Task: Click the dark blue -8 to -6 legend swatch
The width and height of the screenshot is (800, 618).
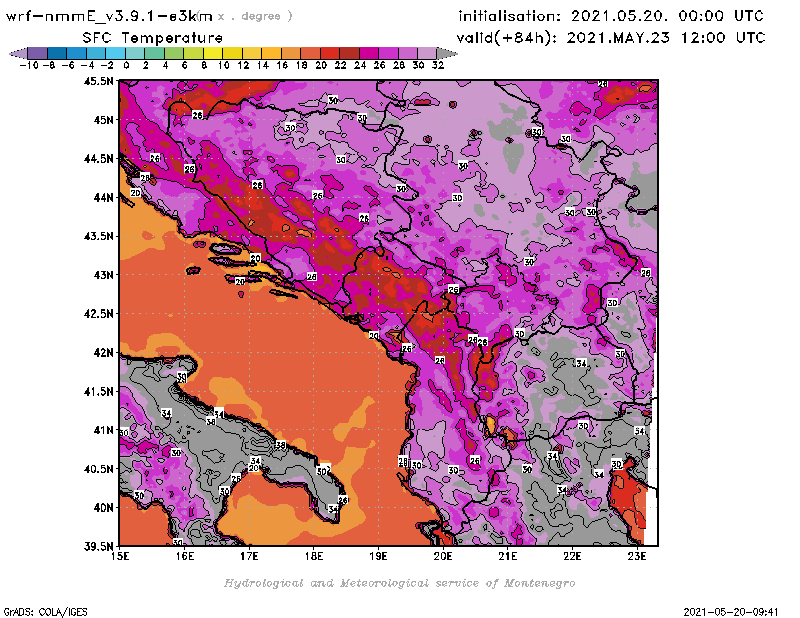Action: 57,53
